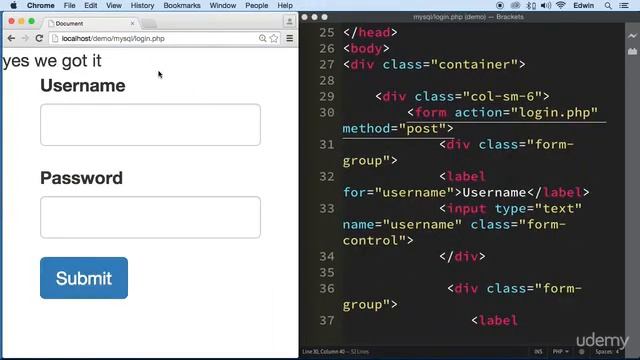Open the Edit menu
Viewport: 640px width, 360px height.
point(91,5)
